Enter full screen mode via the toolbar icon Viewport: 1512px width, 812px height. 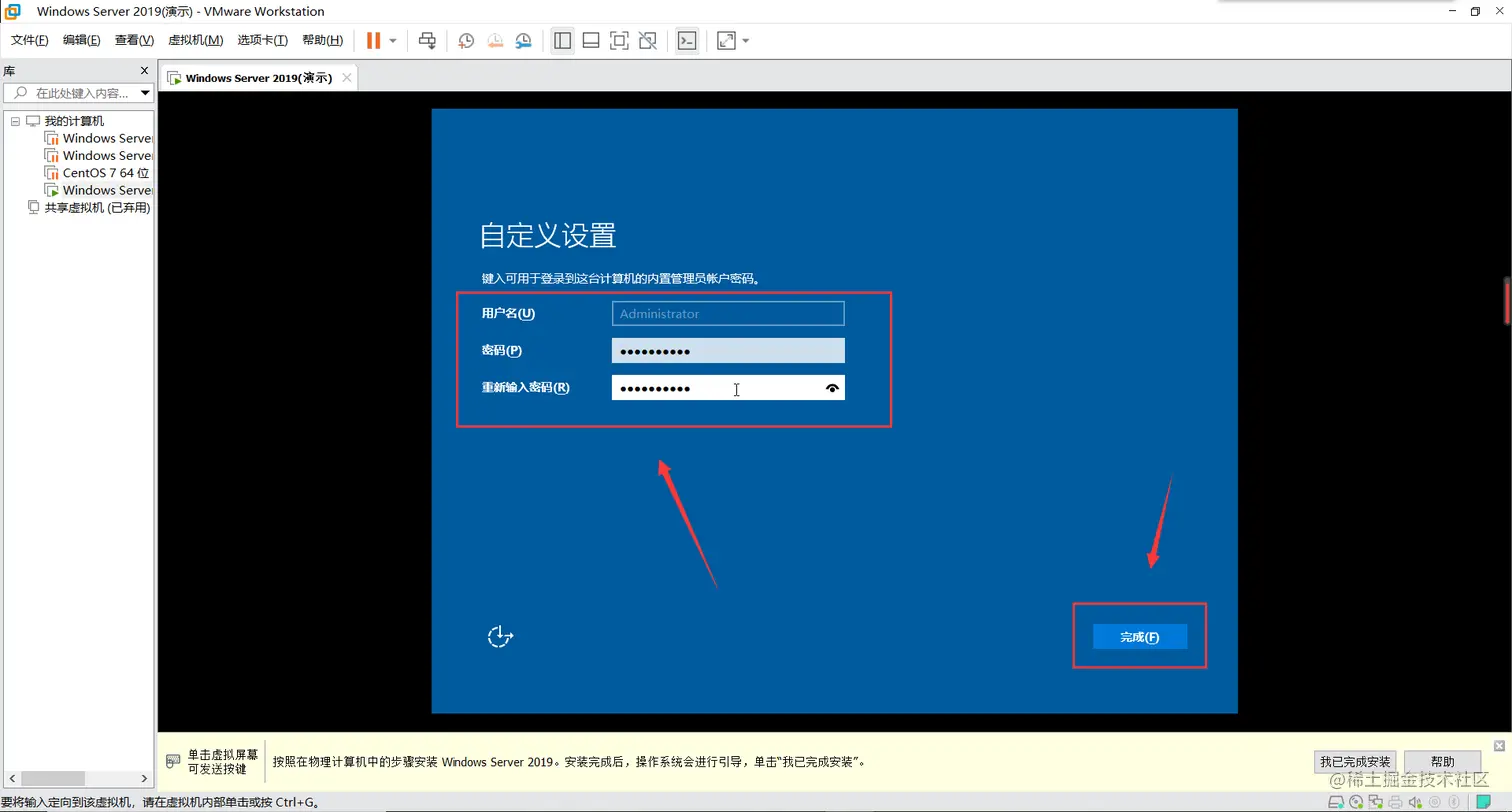tap(618, 40)
